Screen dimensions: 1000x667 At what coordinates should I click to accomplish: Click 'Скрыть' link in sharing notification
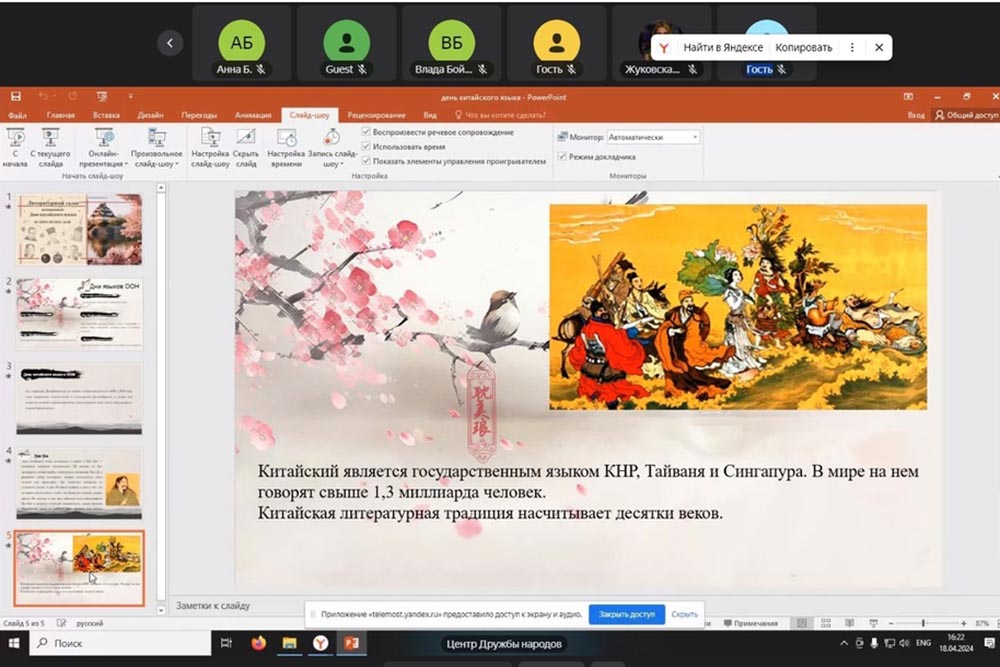pos(685,614)
